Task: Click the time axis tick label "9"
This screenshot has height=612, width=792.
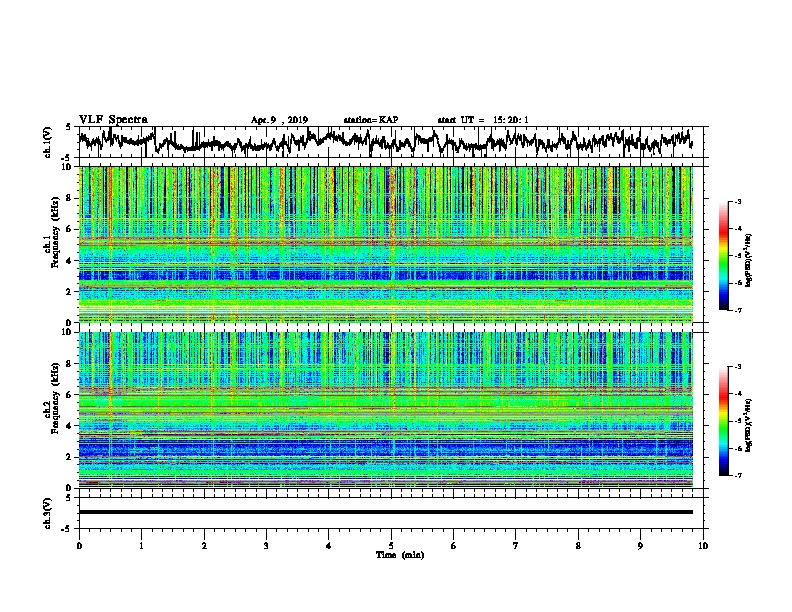Action: coord(640,546)
